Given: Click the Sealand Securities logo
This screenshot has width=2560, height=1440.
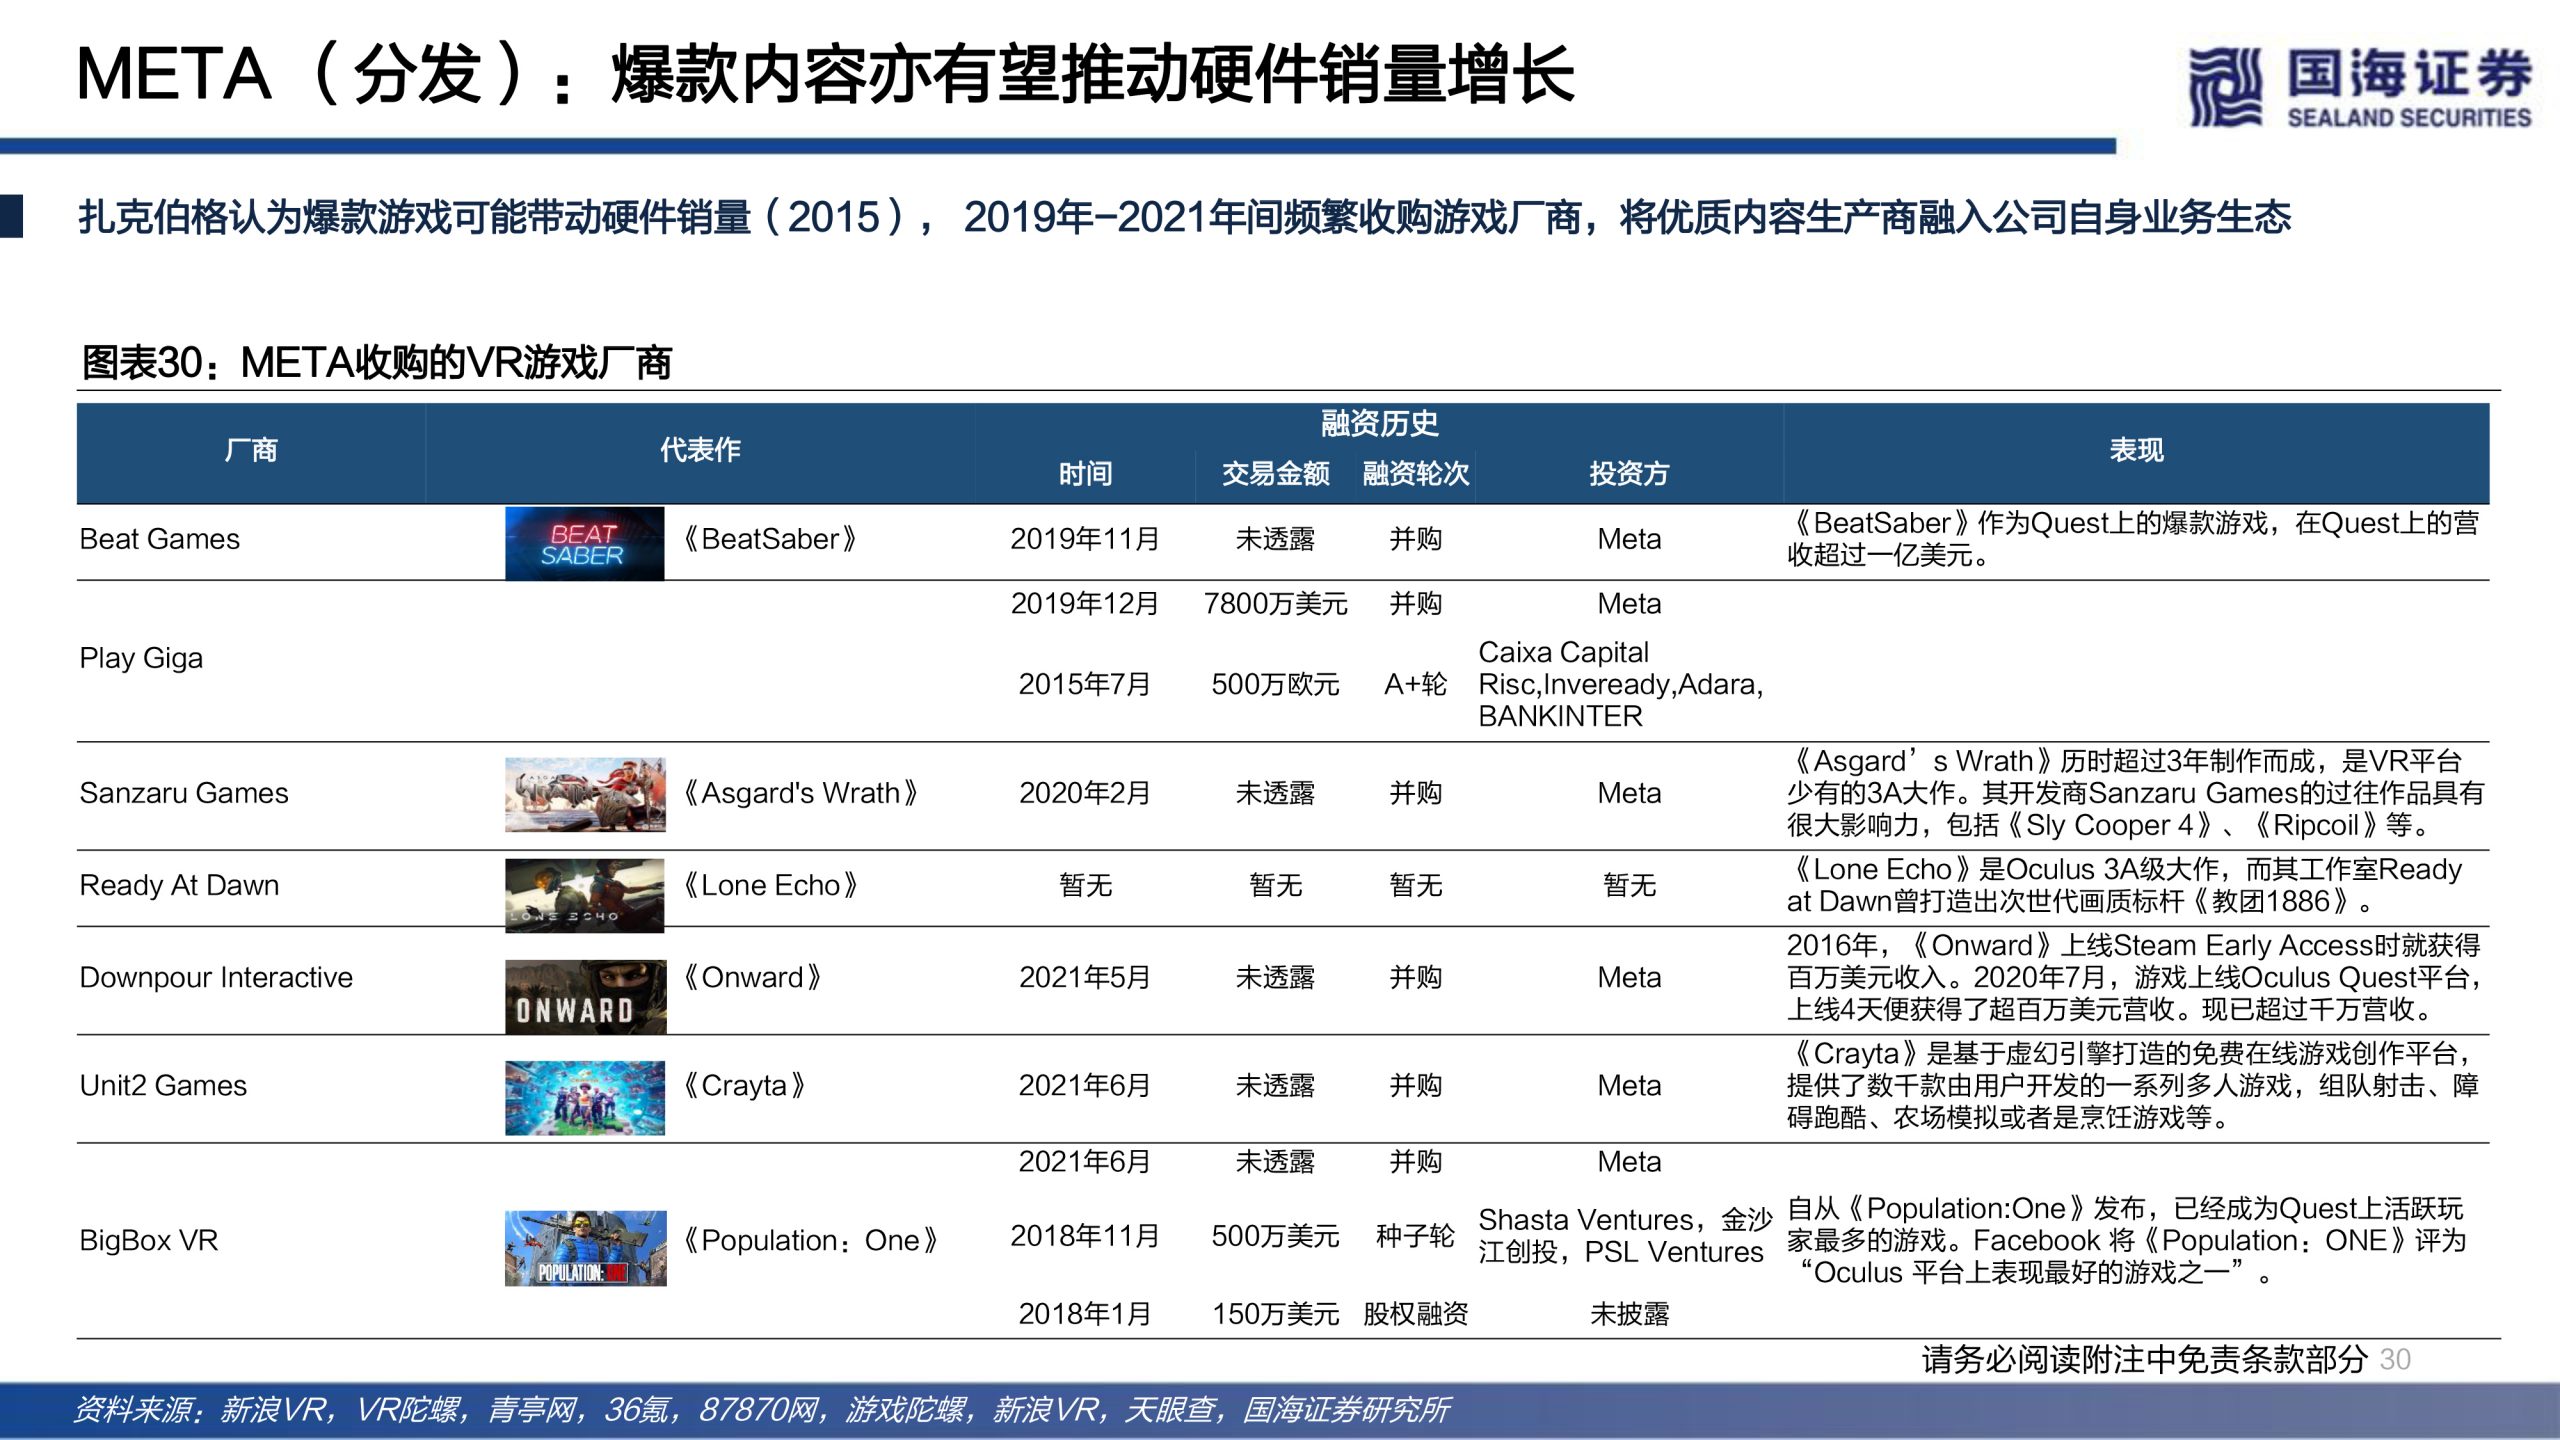Looking at the screenshot, I should tap(2360, 88).
